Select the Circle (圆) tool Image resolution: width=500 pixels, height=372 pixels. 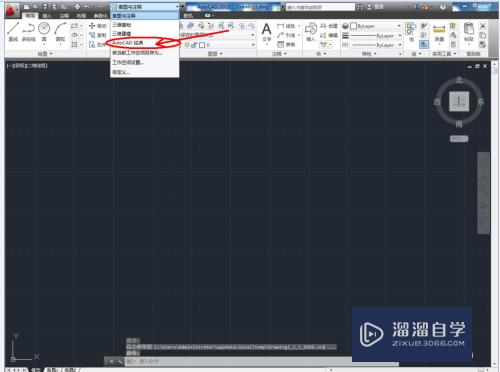coord(44,32)
